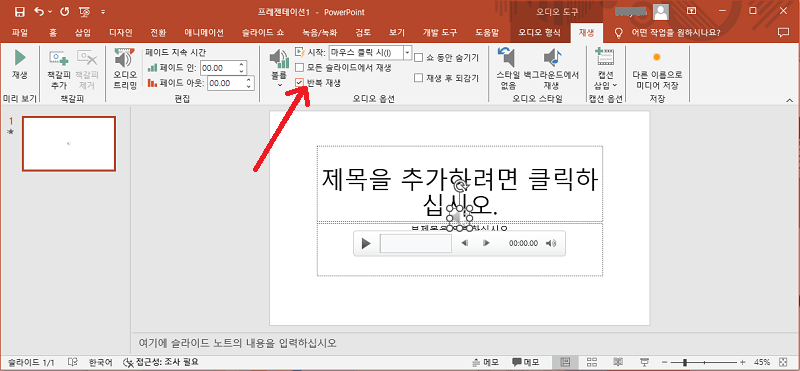Switch to the 홈 tab

coord(53,33)
